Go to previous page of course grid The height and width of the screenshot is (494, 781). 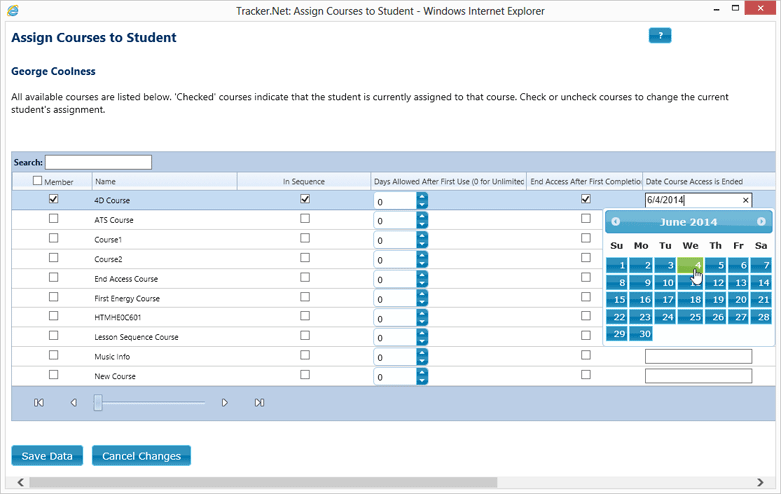pos(74,402)
